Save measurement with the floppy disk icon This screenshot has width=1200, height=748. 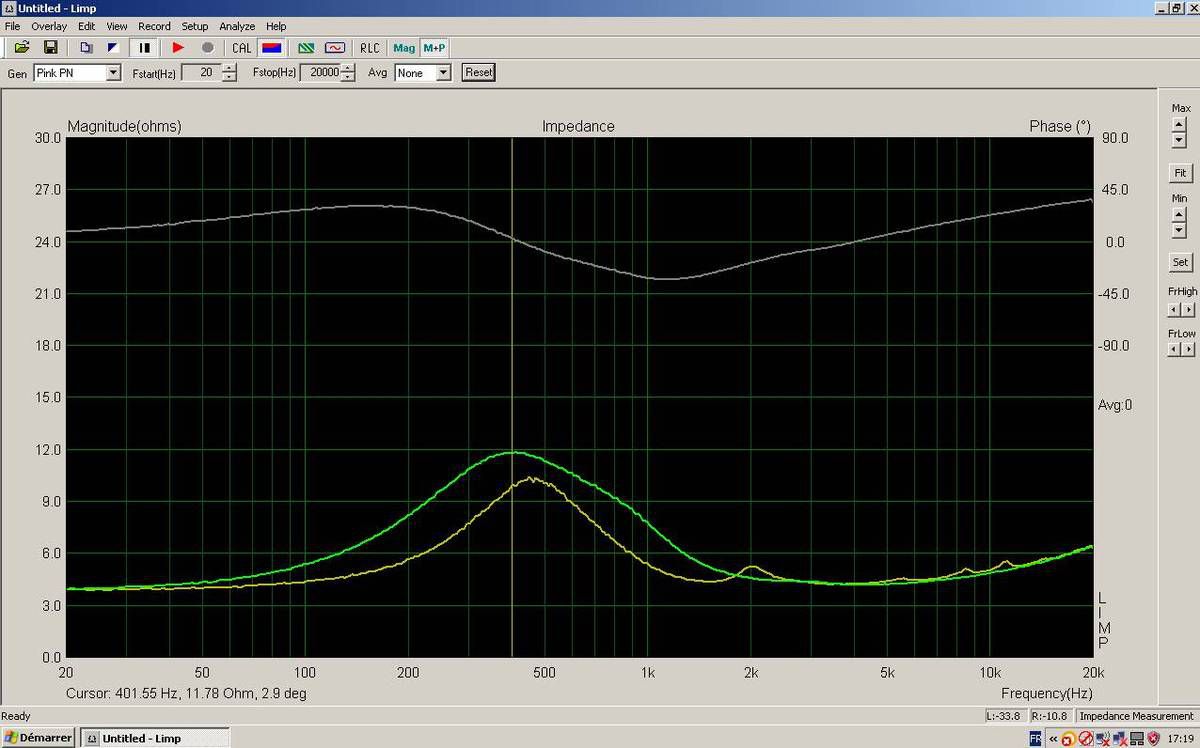tap(50, 47)
